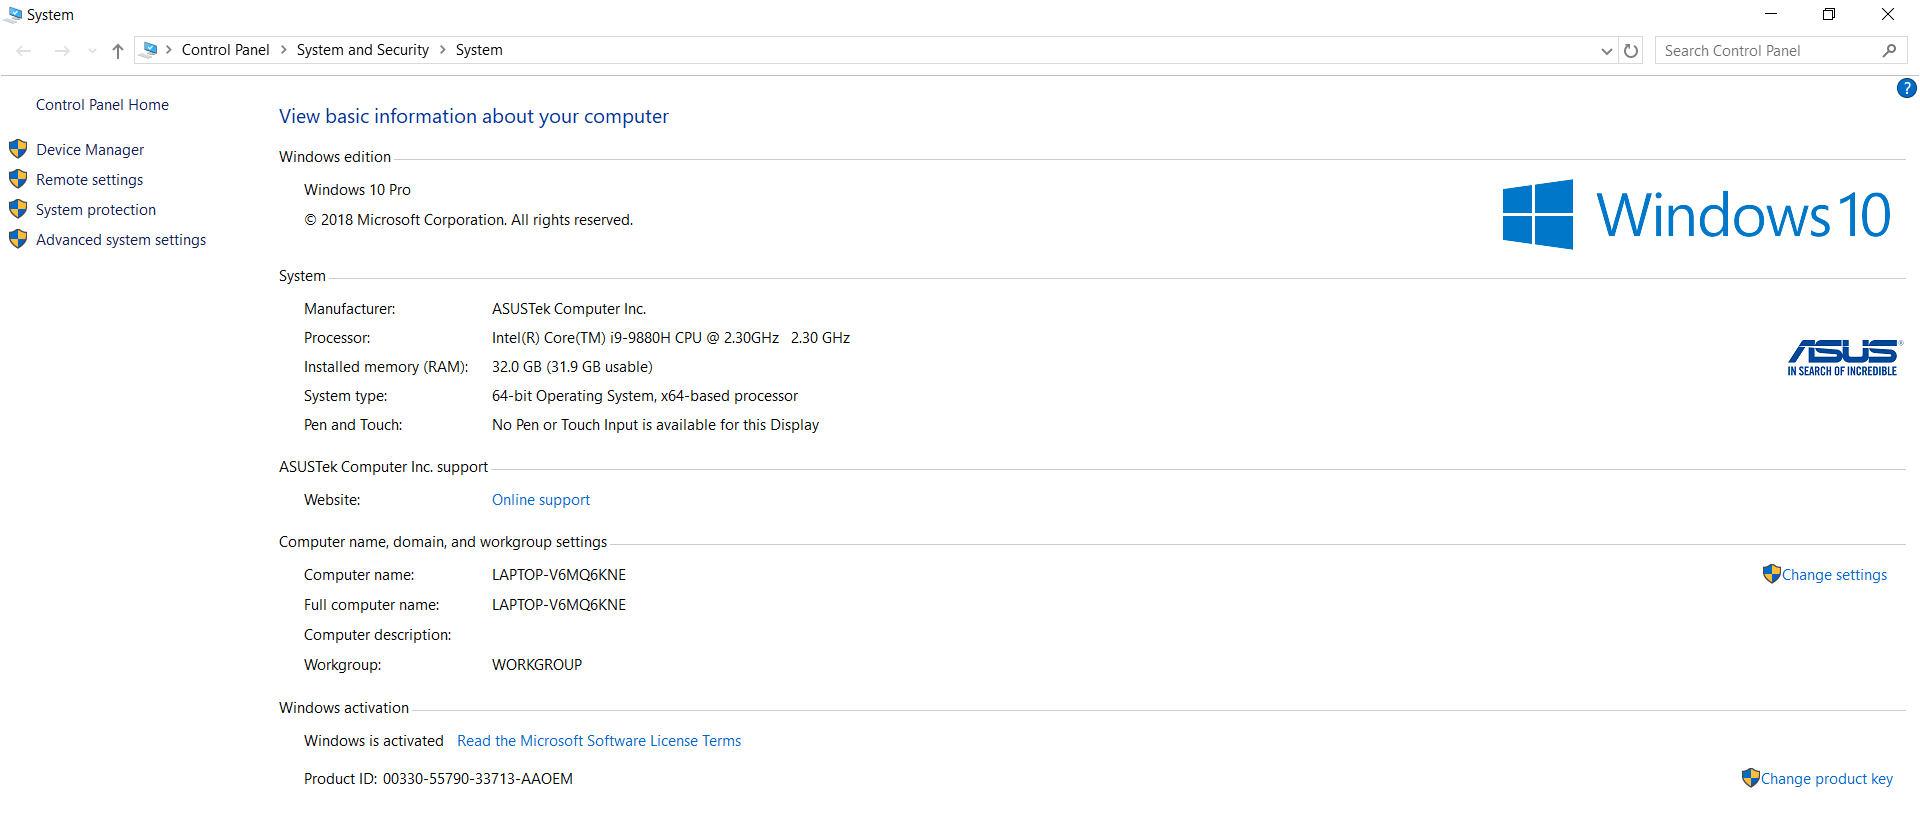Expand the recent locations dropdown arrow
Viewport: 1920px width, 815px height.
tap(92, 51)
